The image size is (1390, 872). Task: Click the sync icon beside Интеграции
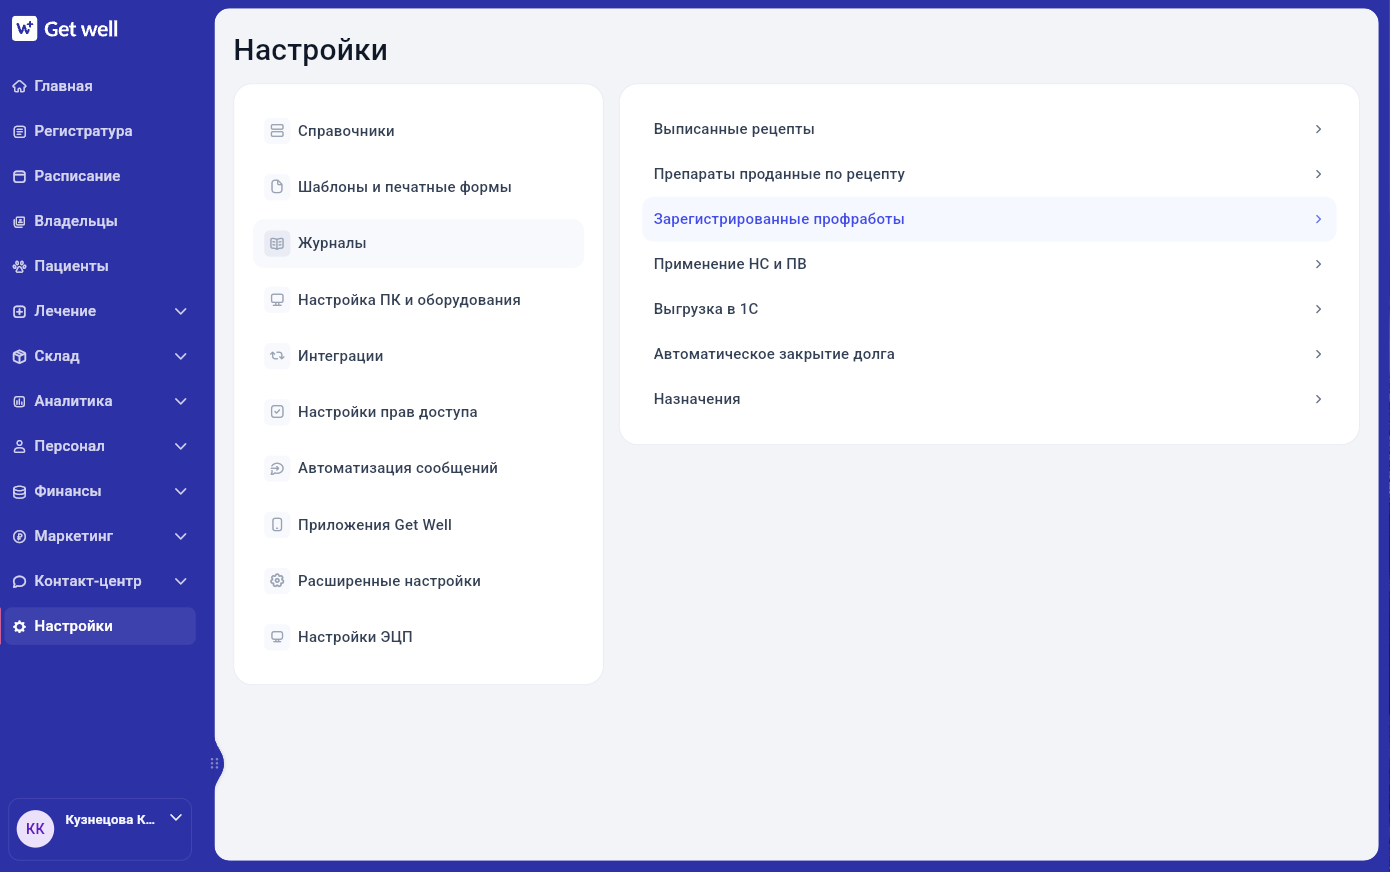point(277,356)
